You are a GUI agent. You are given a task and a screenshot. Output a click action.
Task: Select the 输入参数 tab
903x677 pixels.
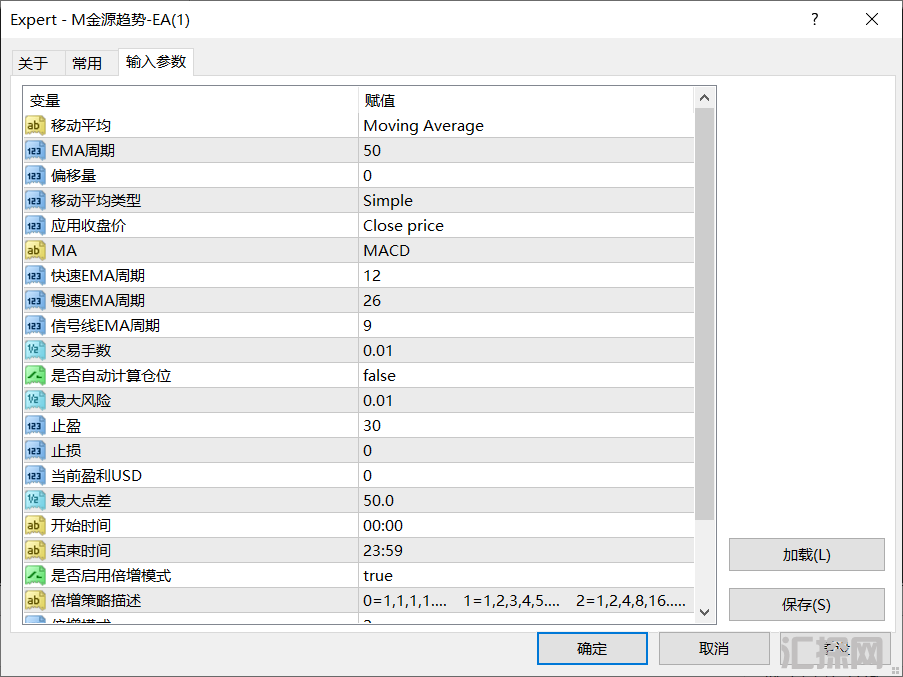(155, 62)
